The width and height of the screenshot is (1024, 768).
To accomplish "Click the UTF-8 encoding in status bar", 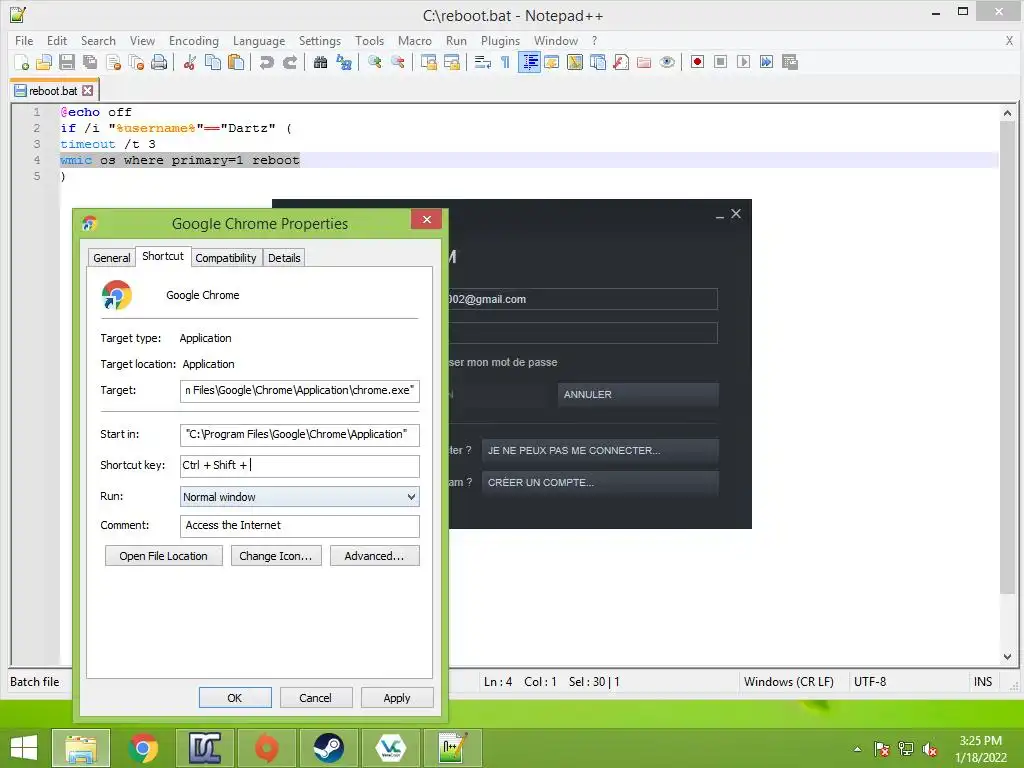I will tap(870, 682).
